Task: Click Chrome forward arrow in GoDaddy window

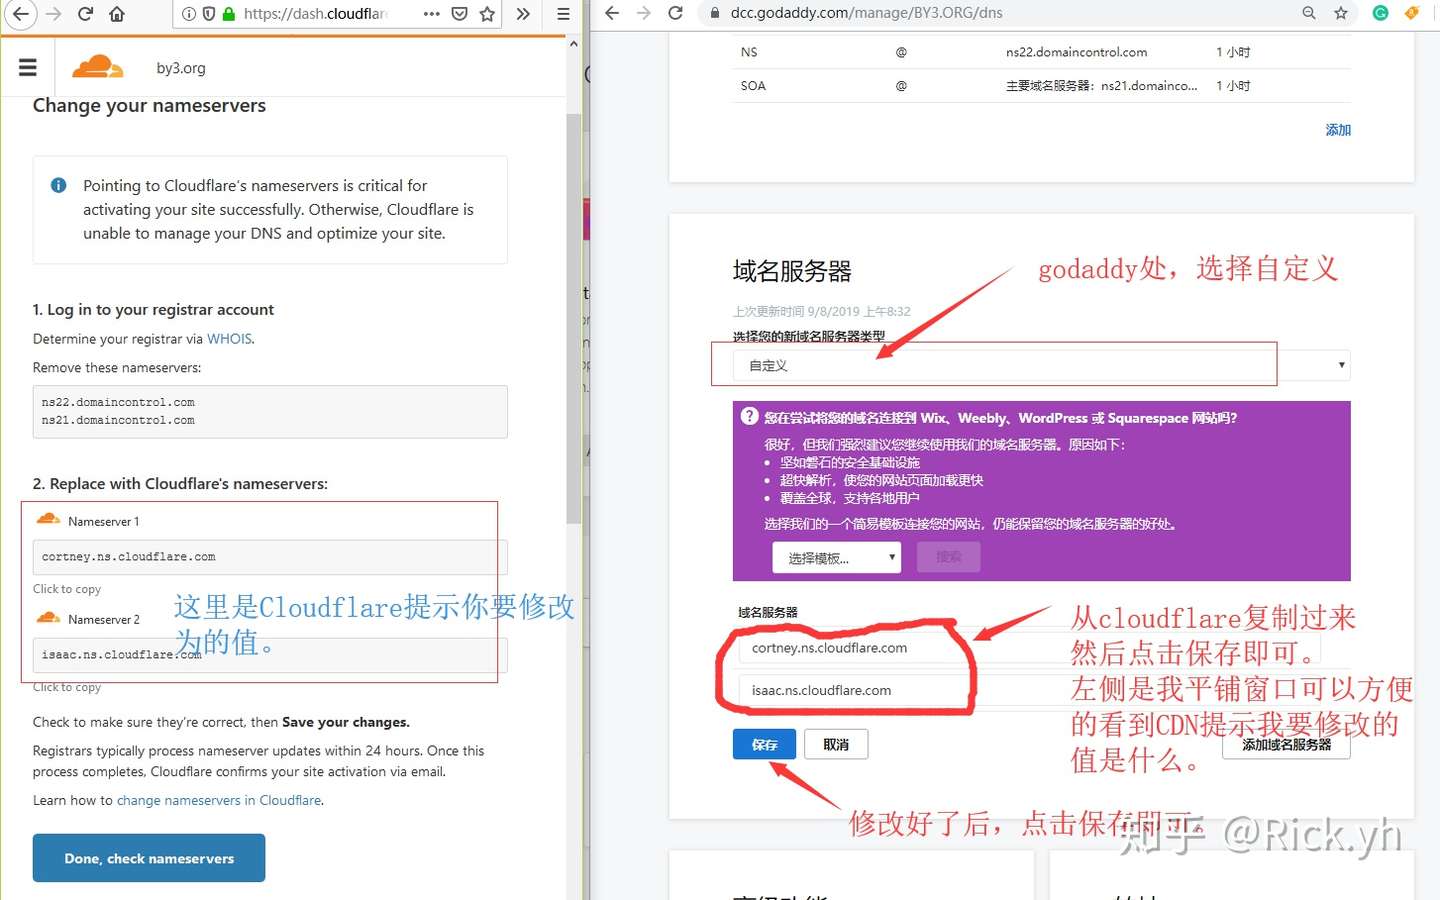Action: 644,13
